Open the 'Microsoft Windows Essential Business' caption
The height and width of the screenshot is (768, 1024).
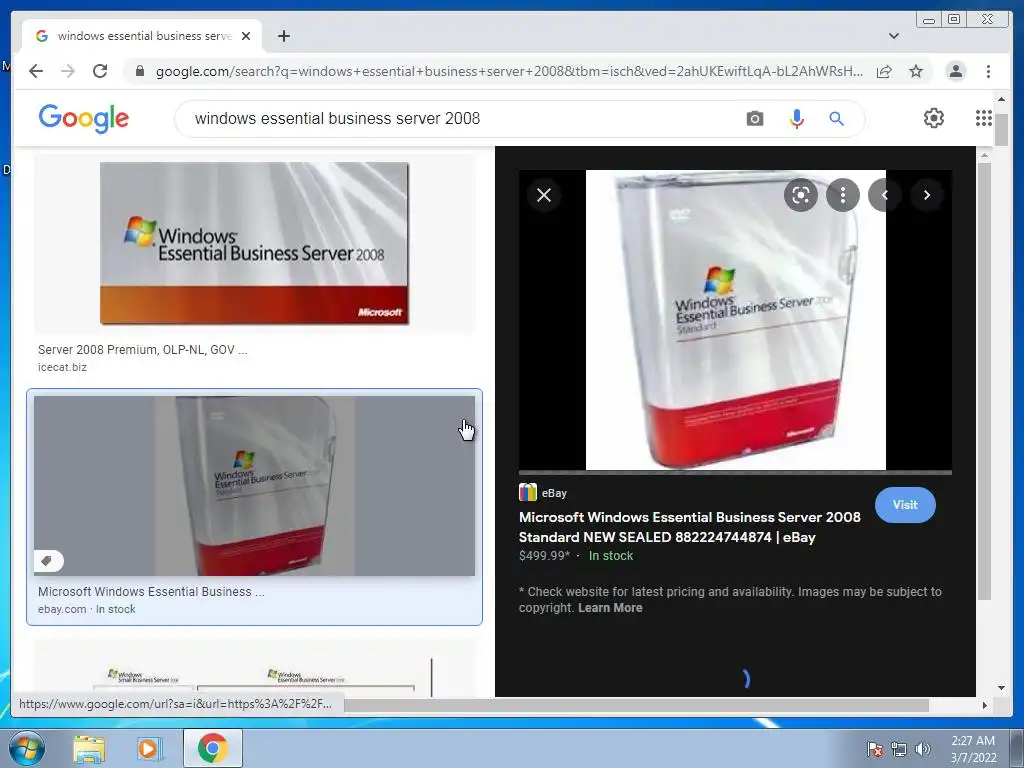coord(151,592)
